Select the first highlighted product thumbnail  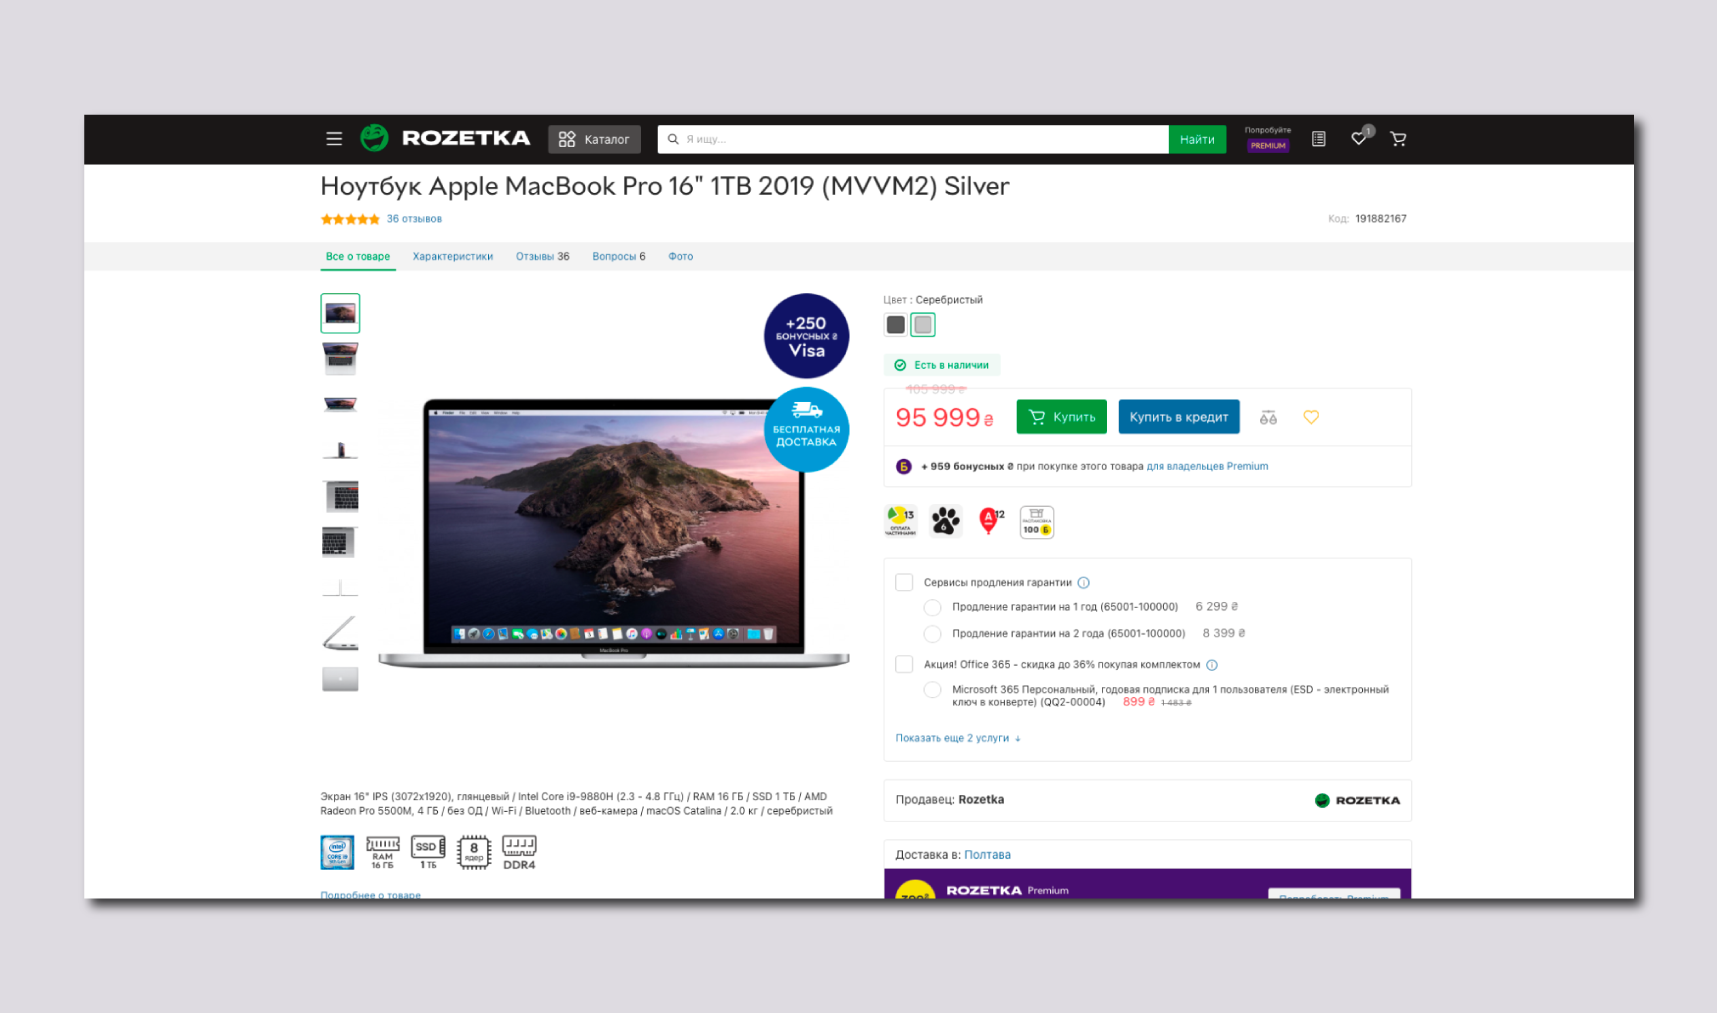[340, 313]
